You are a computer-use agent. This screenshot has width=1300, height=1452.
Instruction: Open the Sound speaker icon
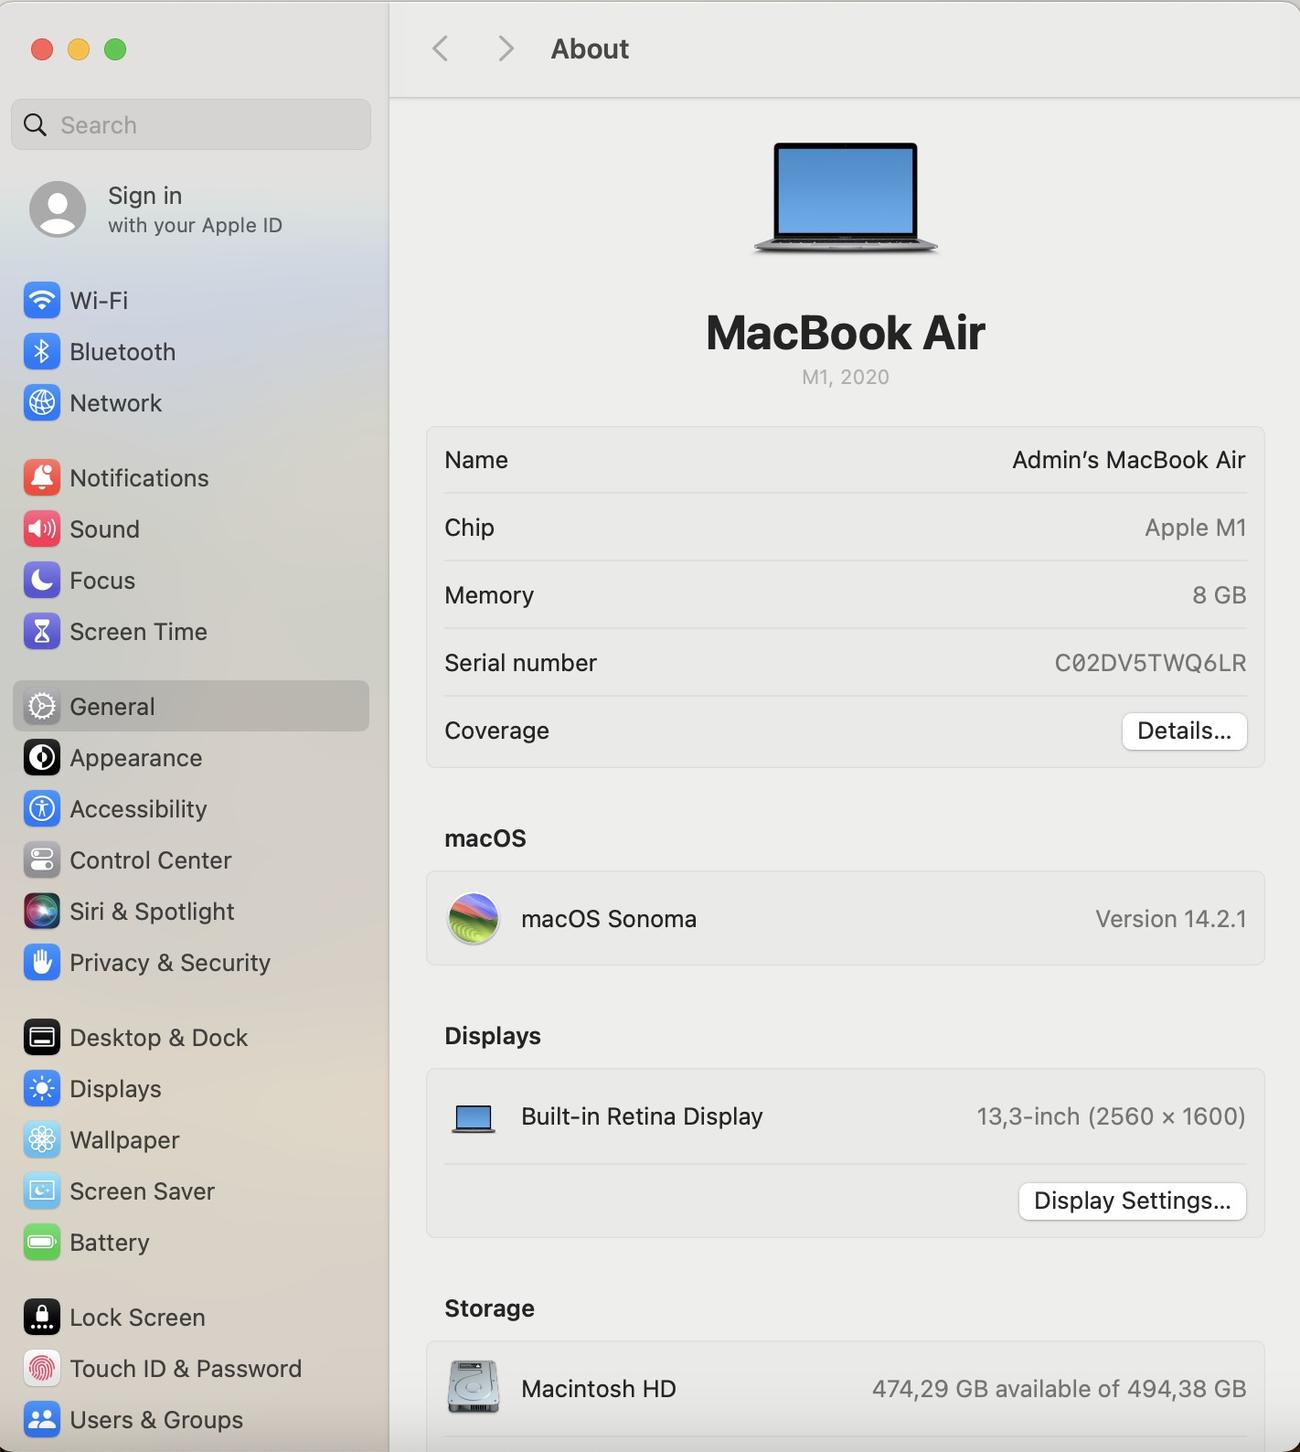[42, 529]
